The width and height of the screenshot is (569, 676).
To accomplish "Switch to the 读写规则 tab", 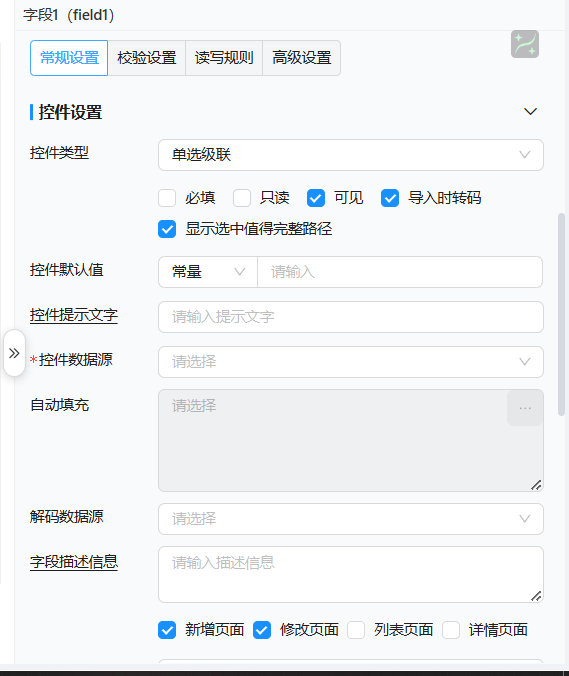I will 224,58.
